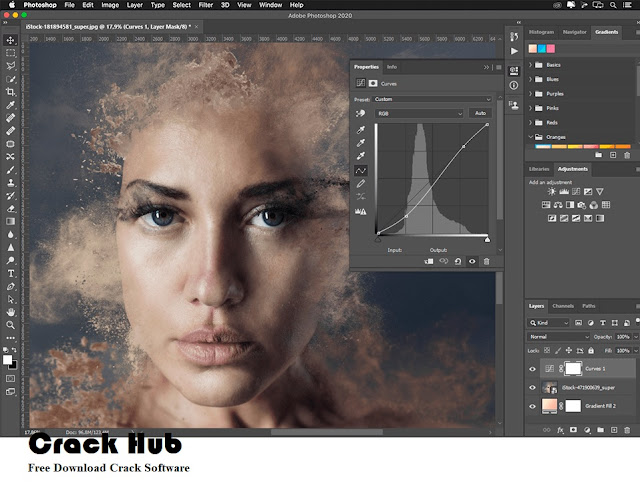Open macOS Spotlight search
The width and height of the screenshot is (640, 485).
(613, 5)
